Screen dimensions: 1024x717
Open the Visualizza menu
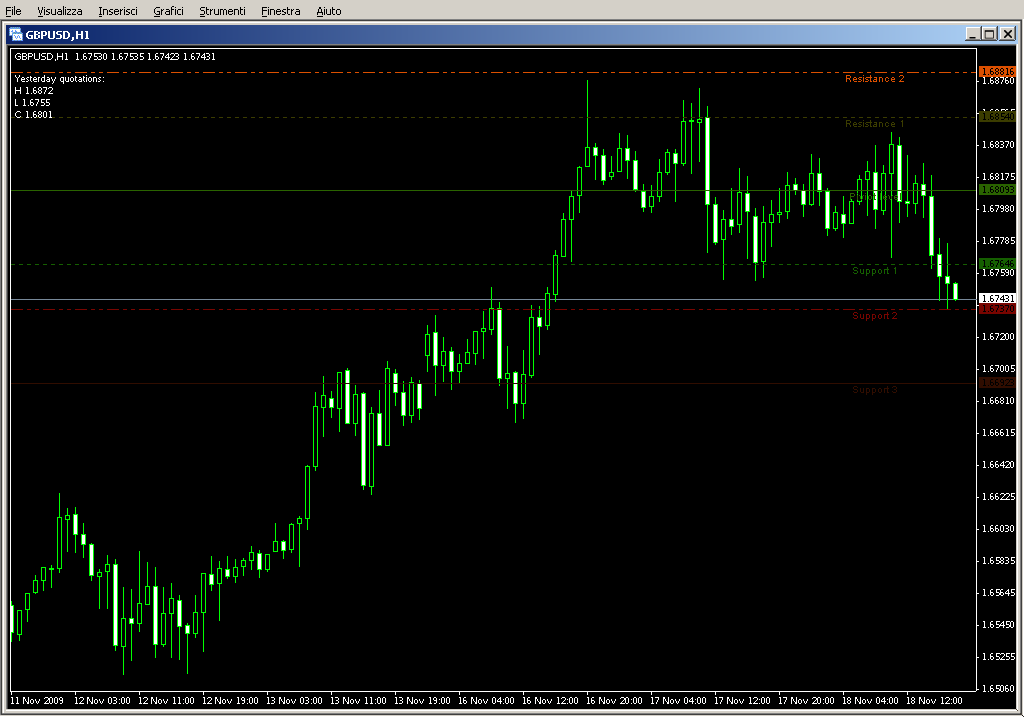[59, 11]
